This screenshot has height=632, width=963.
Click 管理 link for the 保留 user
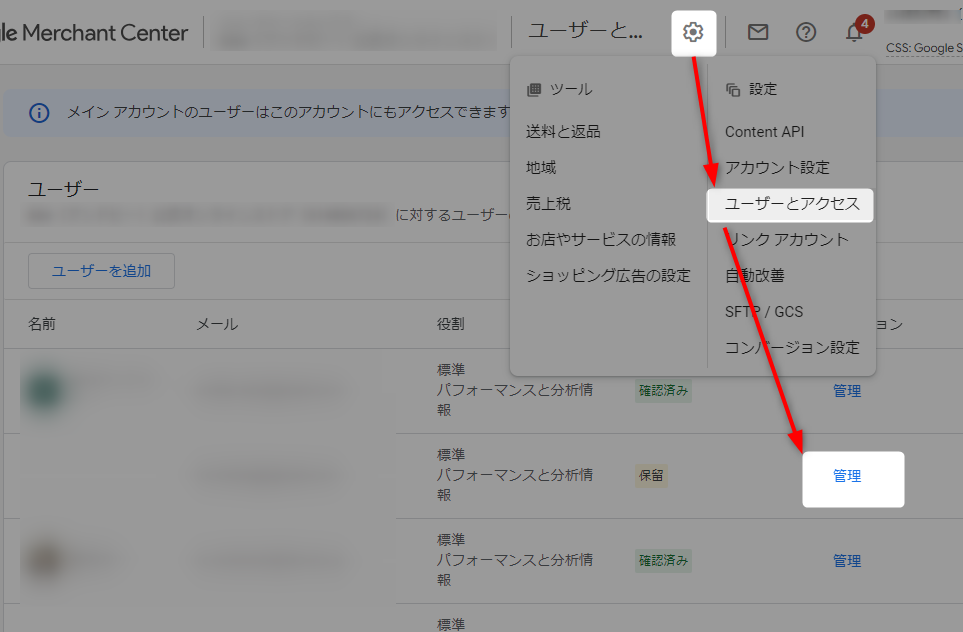coord(847,477)
